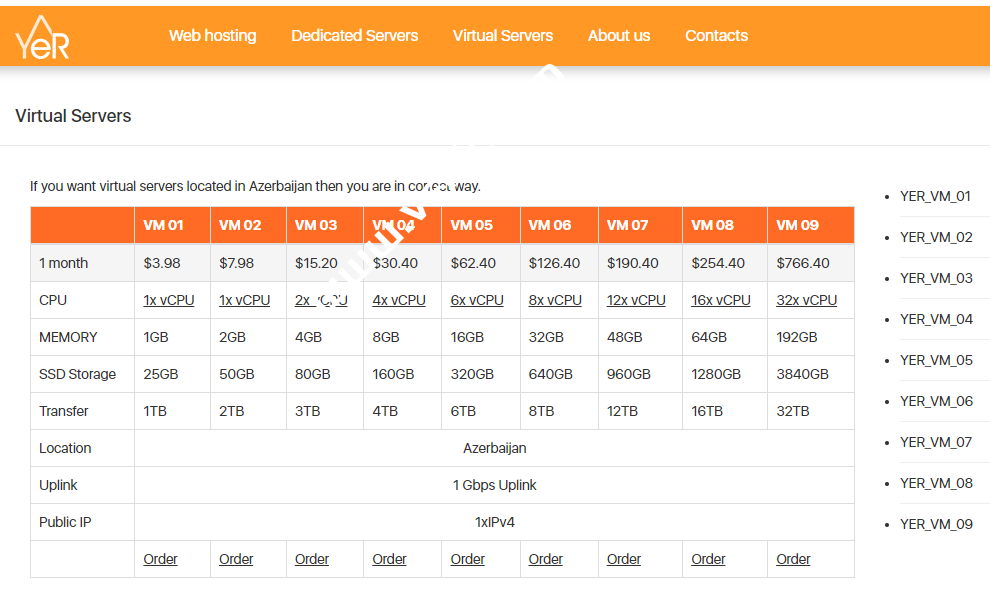The image size is (990, 590).
Task: Select YER_VM_01 in the sidebar
Action: coord(936,196)
